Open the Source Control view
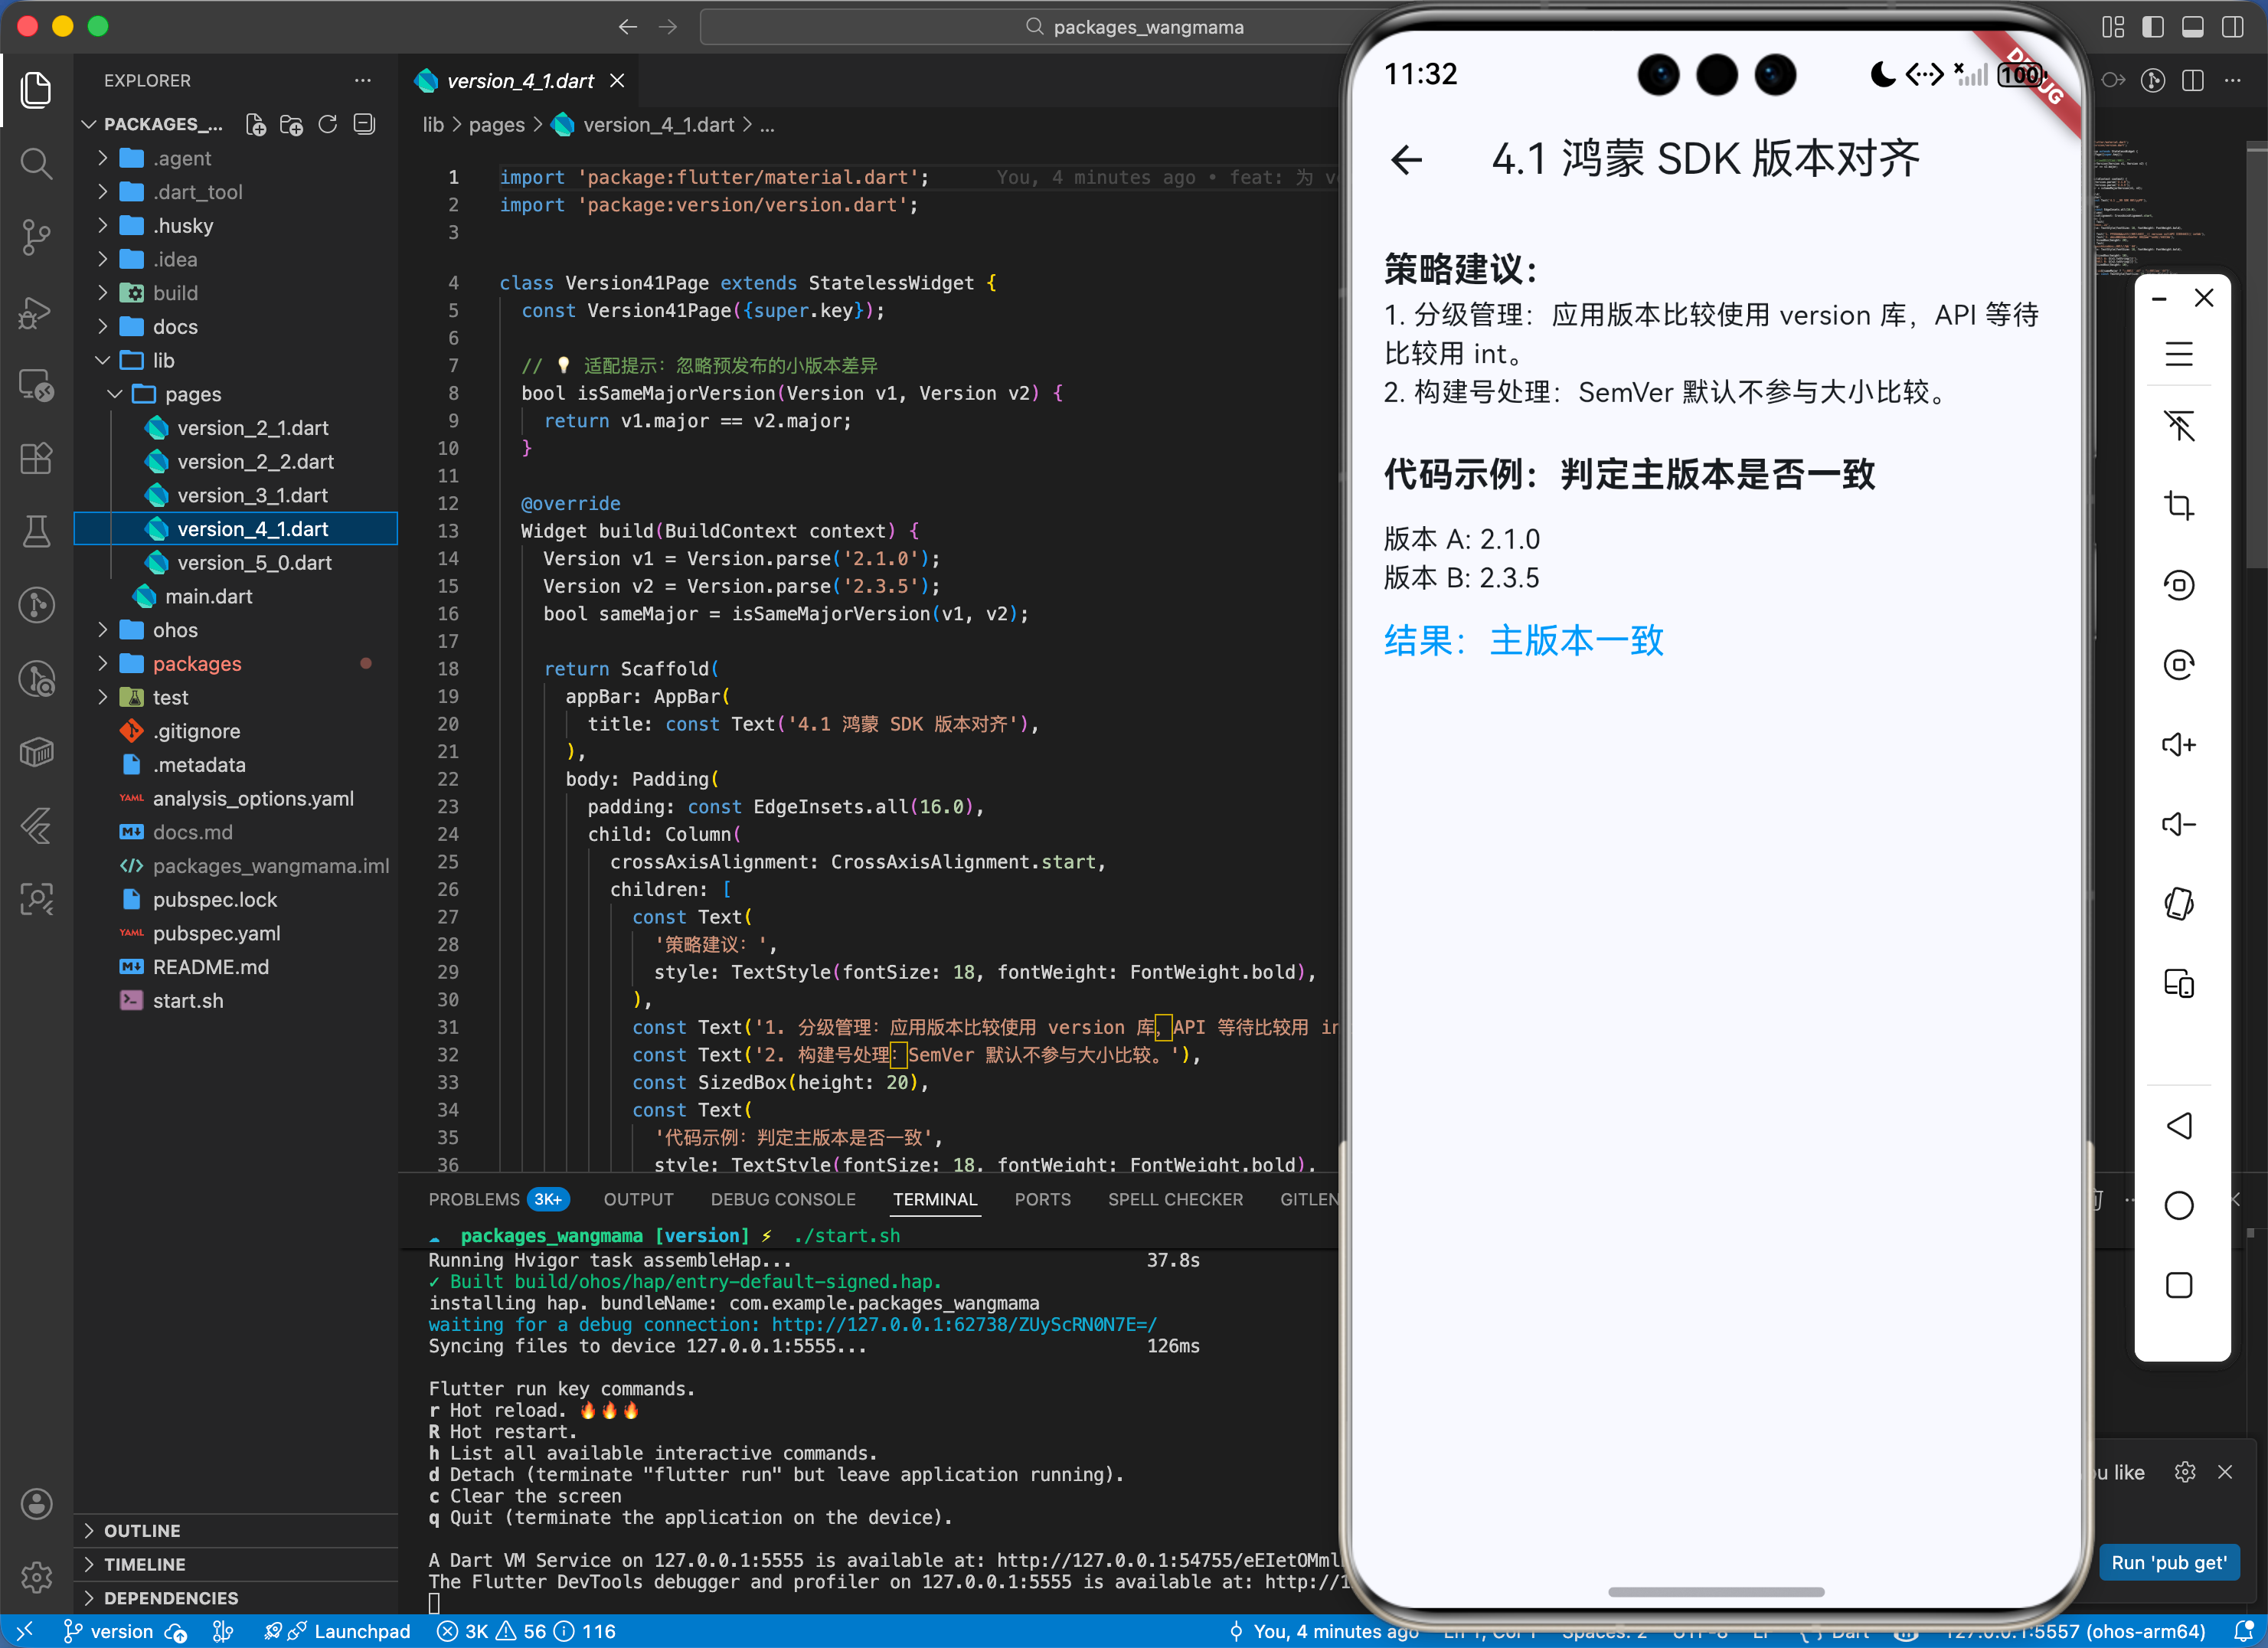2268x1648 pixels. [x=36, y=237]
